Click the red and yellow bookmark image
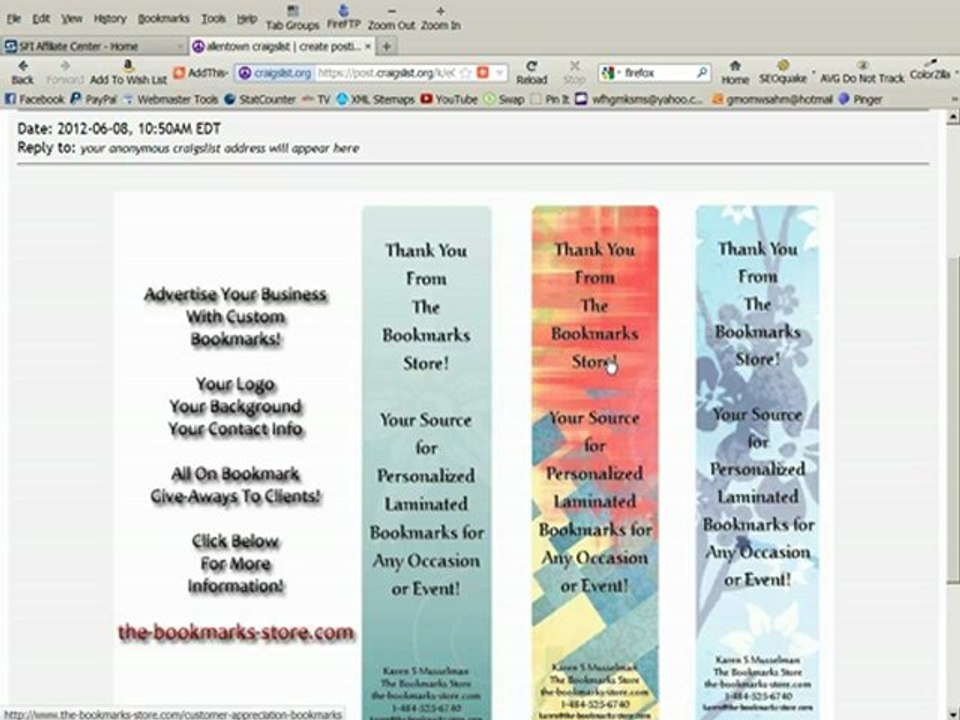960x720 pixels. [x=595, y=462]
